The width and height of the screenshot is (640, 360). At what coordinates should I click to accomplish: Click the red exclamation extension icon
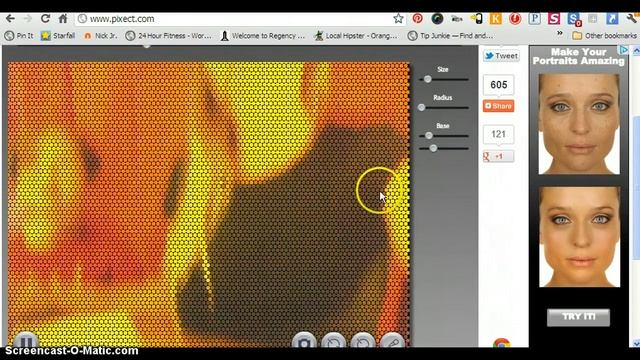pyautogui.click(x=515, y=18)
